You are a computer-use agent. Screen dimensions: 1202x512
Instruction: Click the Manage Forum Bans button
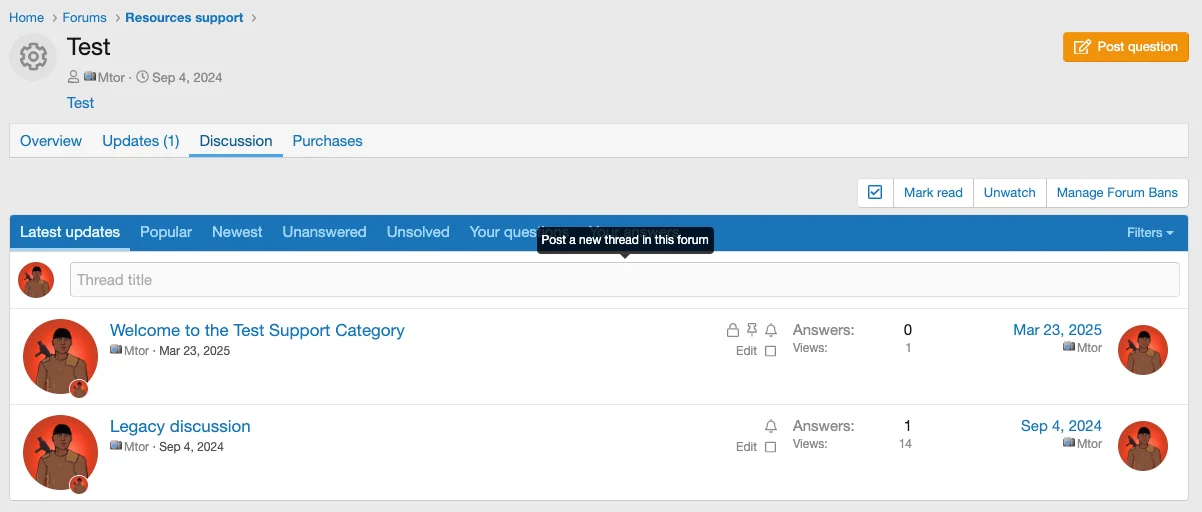pyautogui.click(x=1117, y=193)
